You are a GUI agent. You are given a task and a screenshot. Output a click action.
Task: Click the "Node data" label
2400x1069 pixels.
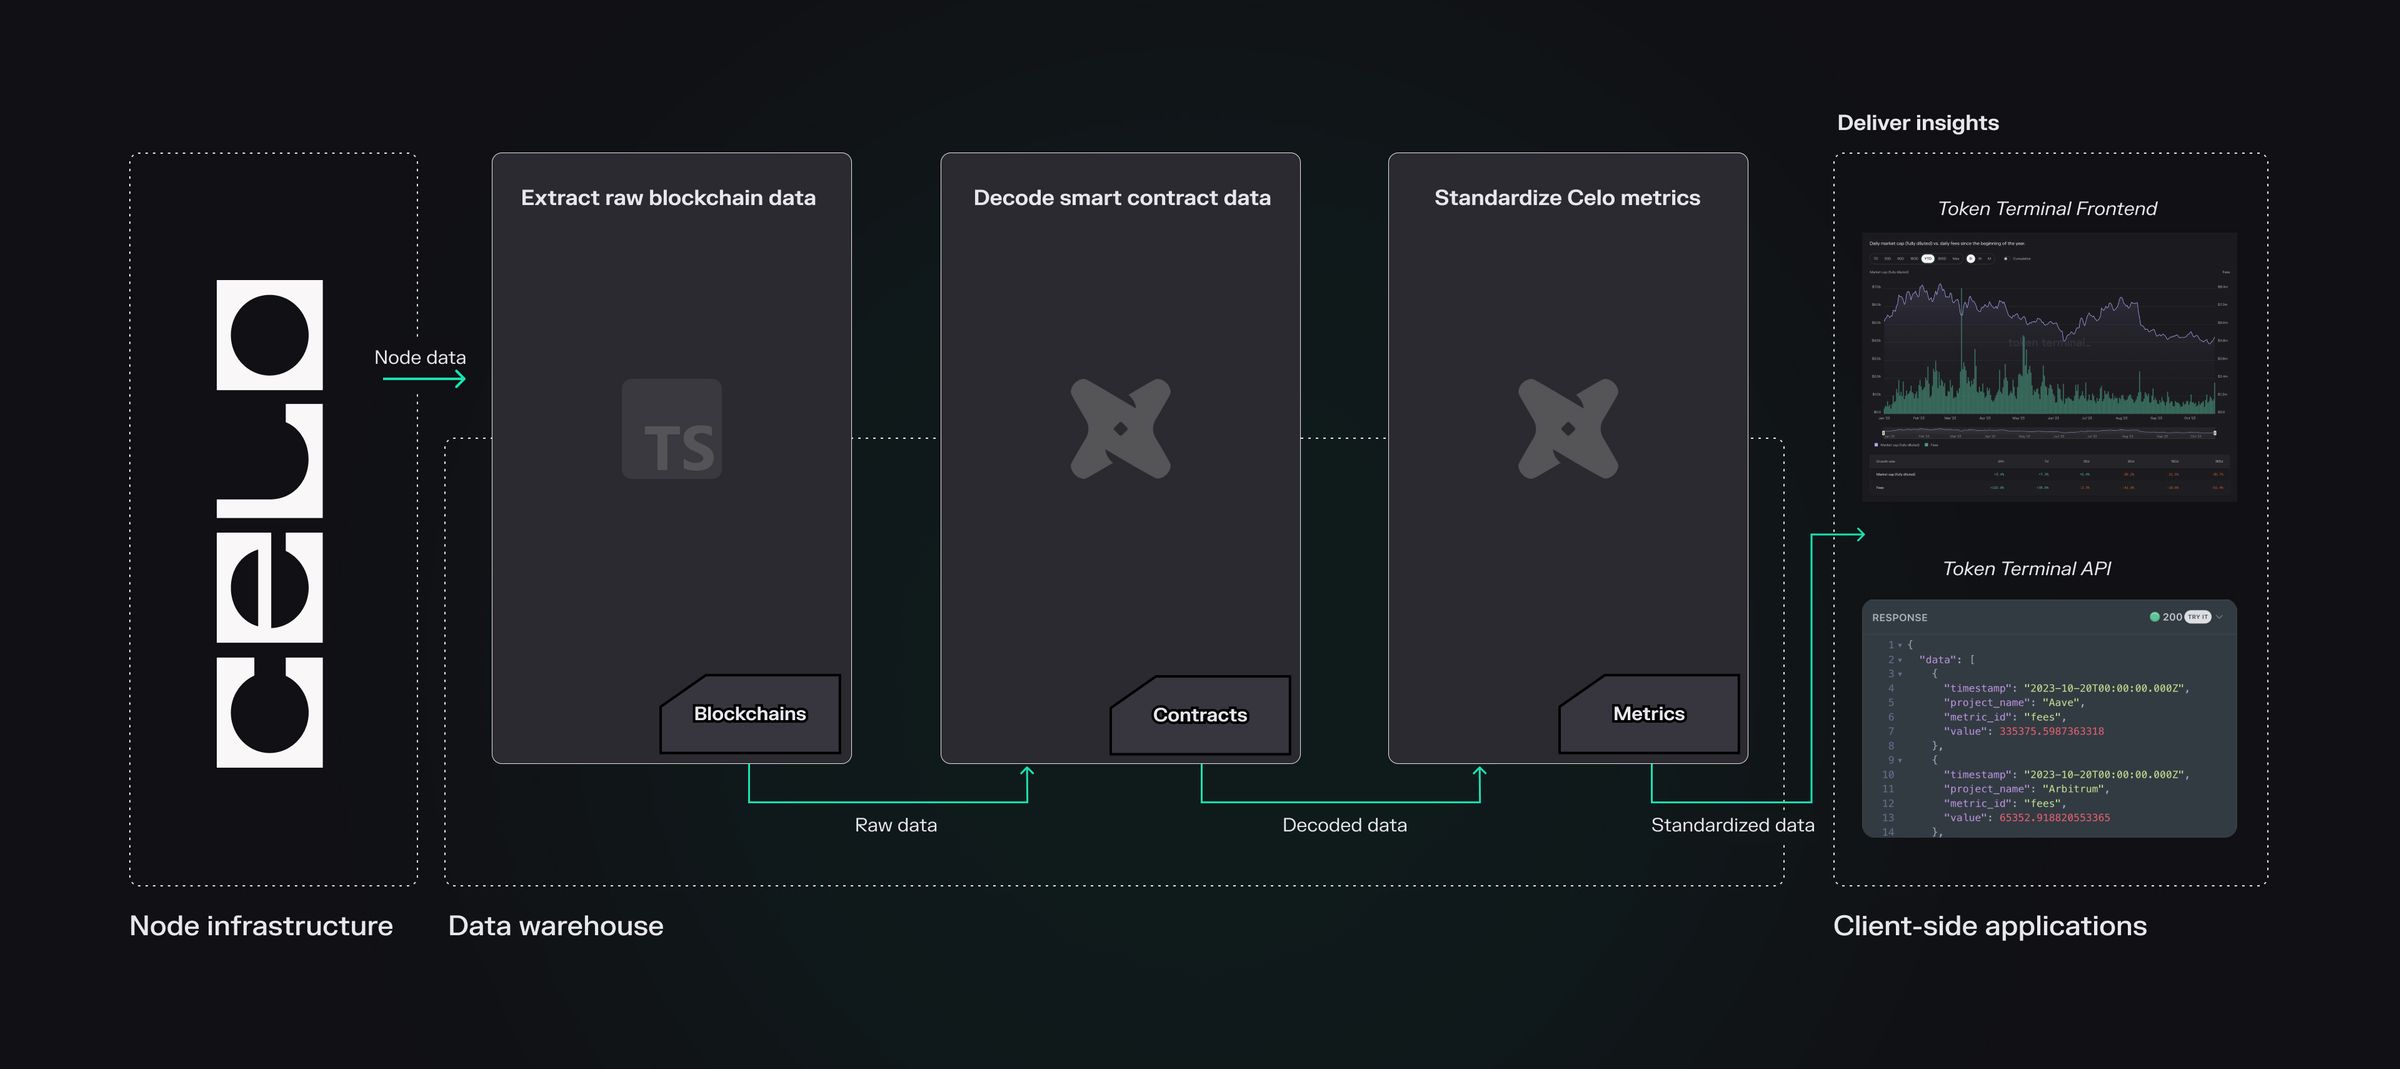tap(420, 358)
